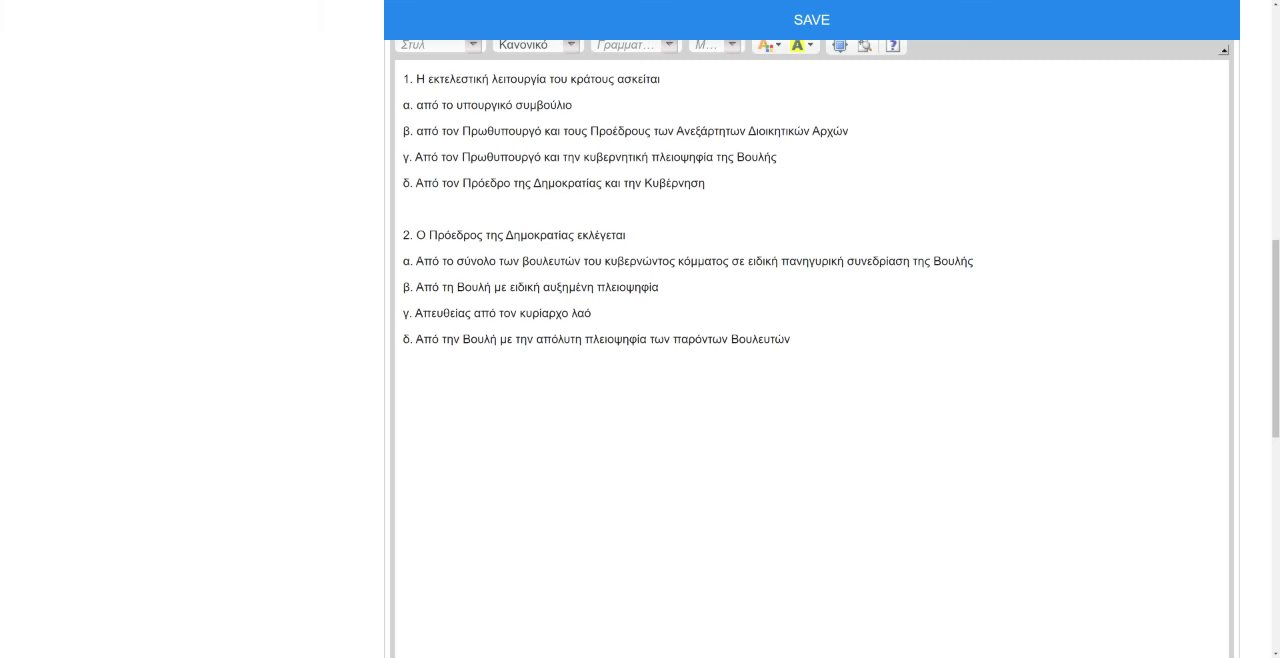Image resolution: width=1280 pixels, height=658 pixels.
Task: Open the font name (Γραμματ…) dropdown
Action: pos(634,45)
